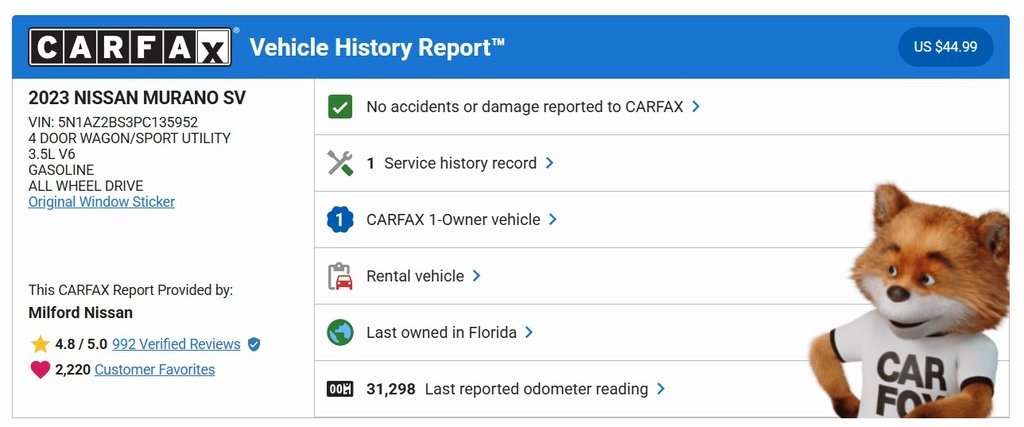Viewport: 1024px width, 427px height.
Task: Open the 992 Verified Reviews link
Action: pyautogui.click(x=176, y=344)
